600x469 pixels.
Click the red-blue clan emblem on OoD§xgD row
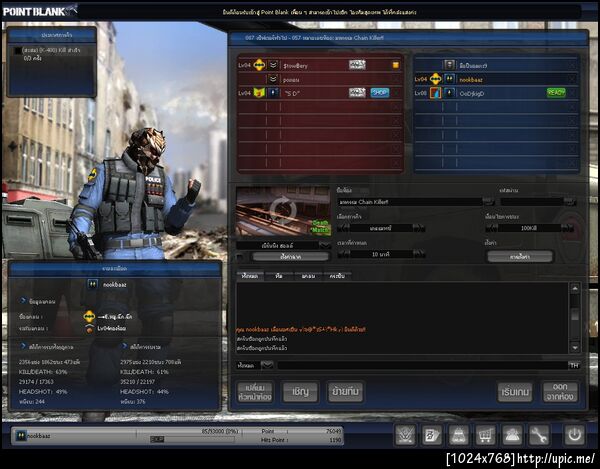coord(435,93)
